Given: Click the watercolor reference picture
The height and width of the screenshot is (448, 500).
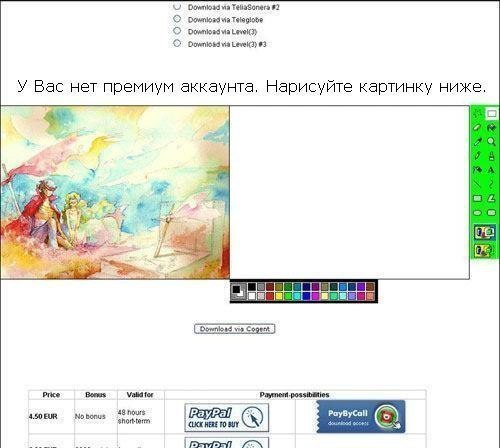Looking at the screenshot, I should [x=115, y=192].
